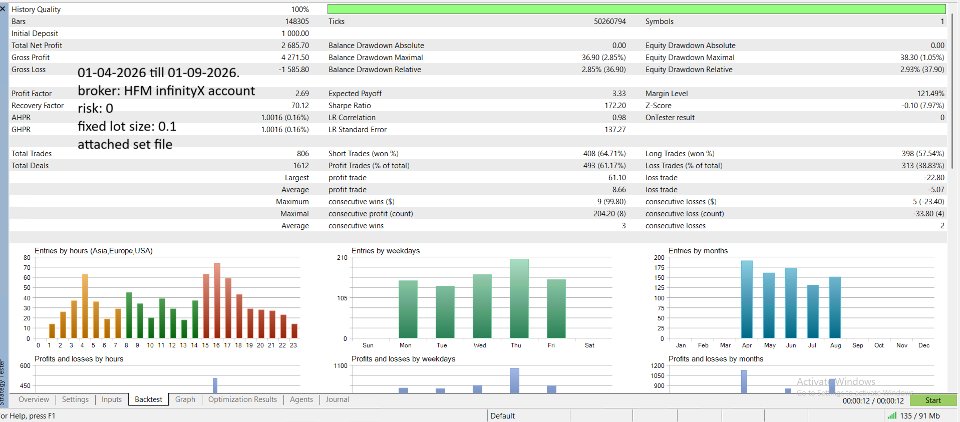The height and width of the screenshot is (422, 960).
Task: Select the Recovery Factor value 70.12
Action: tap(301, 105)
